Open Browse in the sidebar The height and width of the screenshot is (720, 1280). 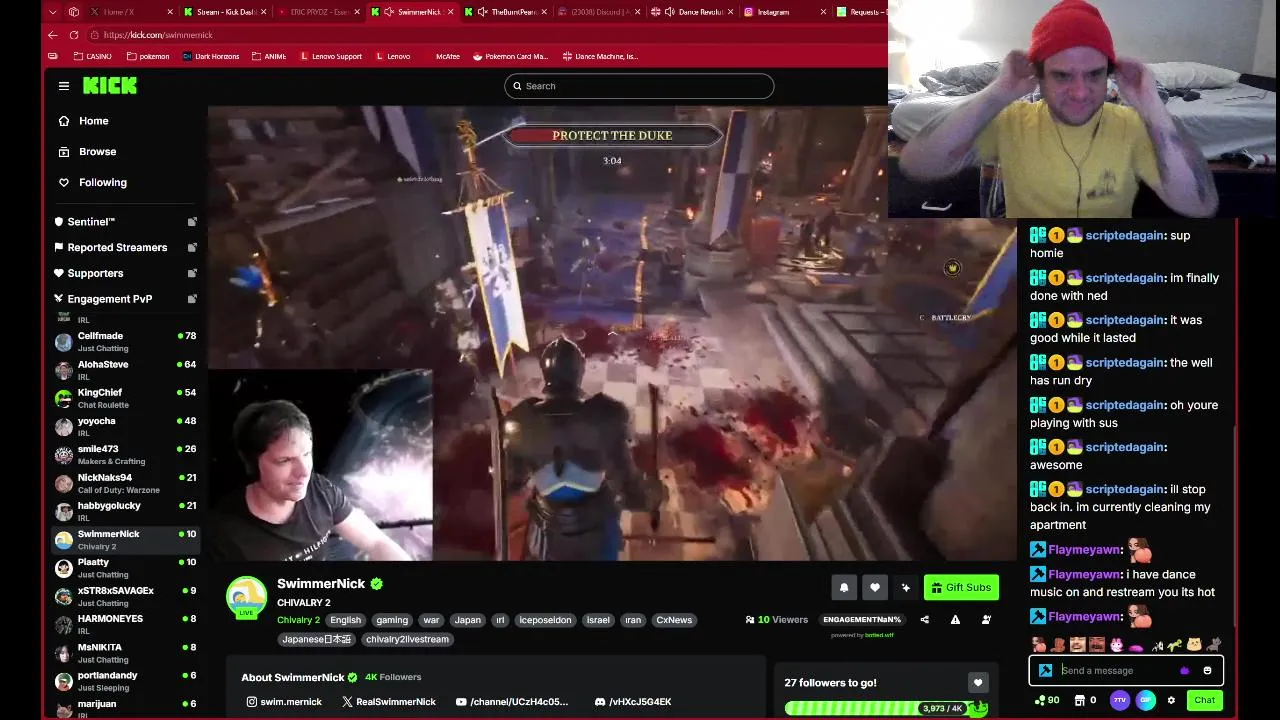[97, 152]
